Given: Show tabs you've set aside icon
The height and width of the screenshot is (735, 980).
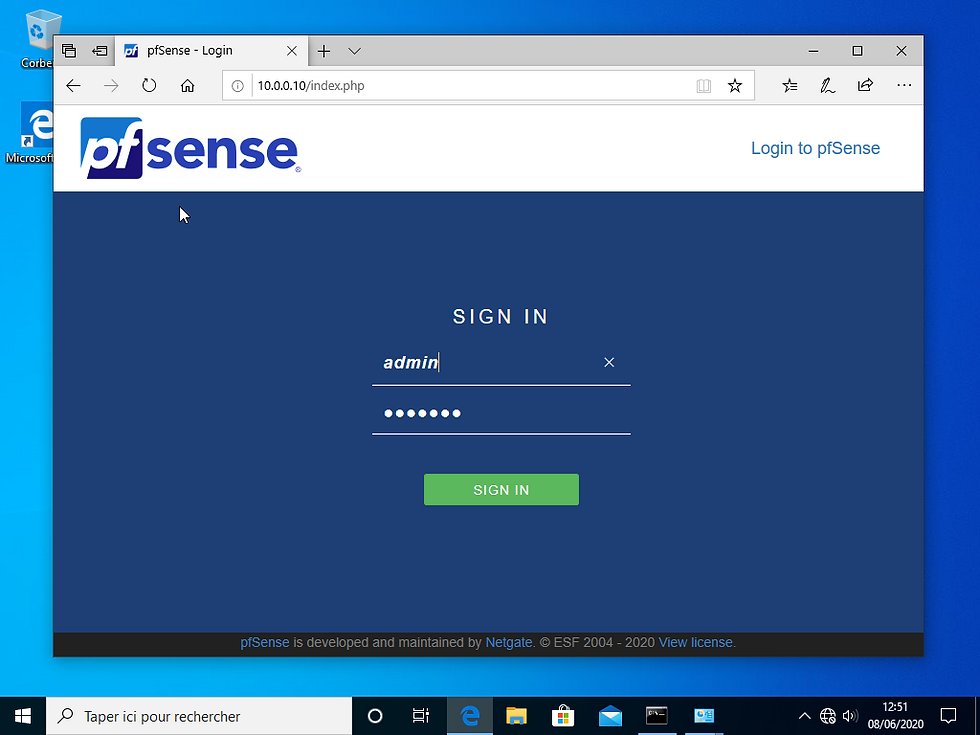Looking at the screenshot, I should [x=69, y=51].
